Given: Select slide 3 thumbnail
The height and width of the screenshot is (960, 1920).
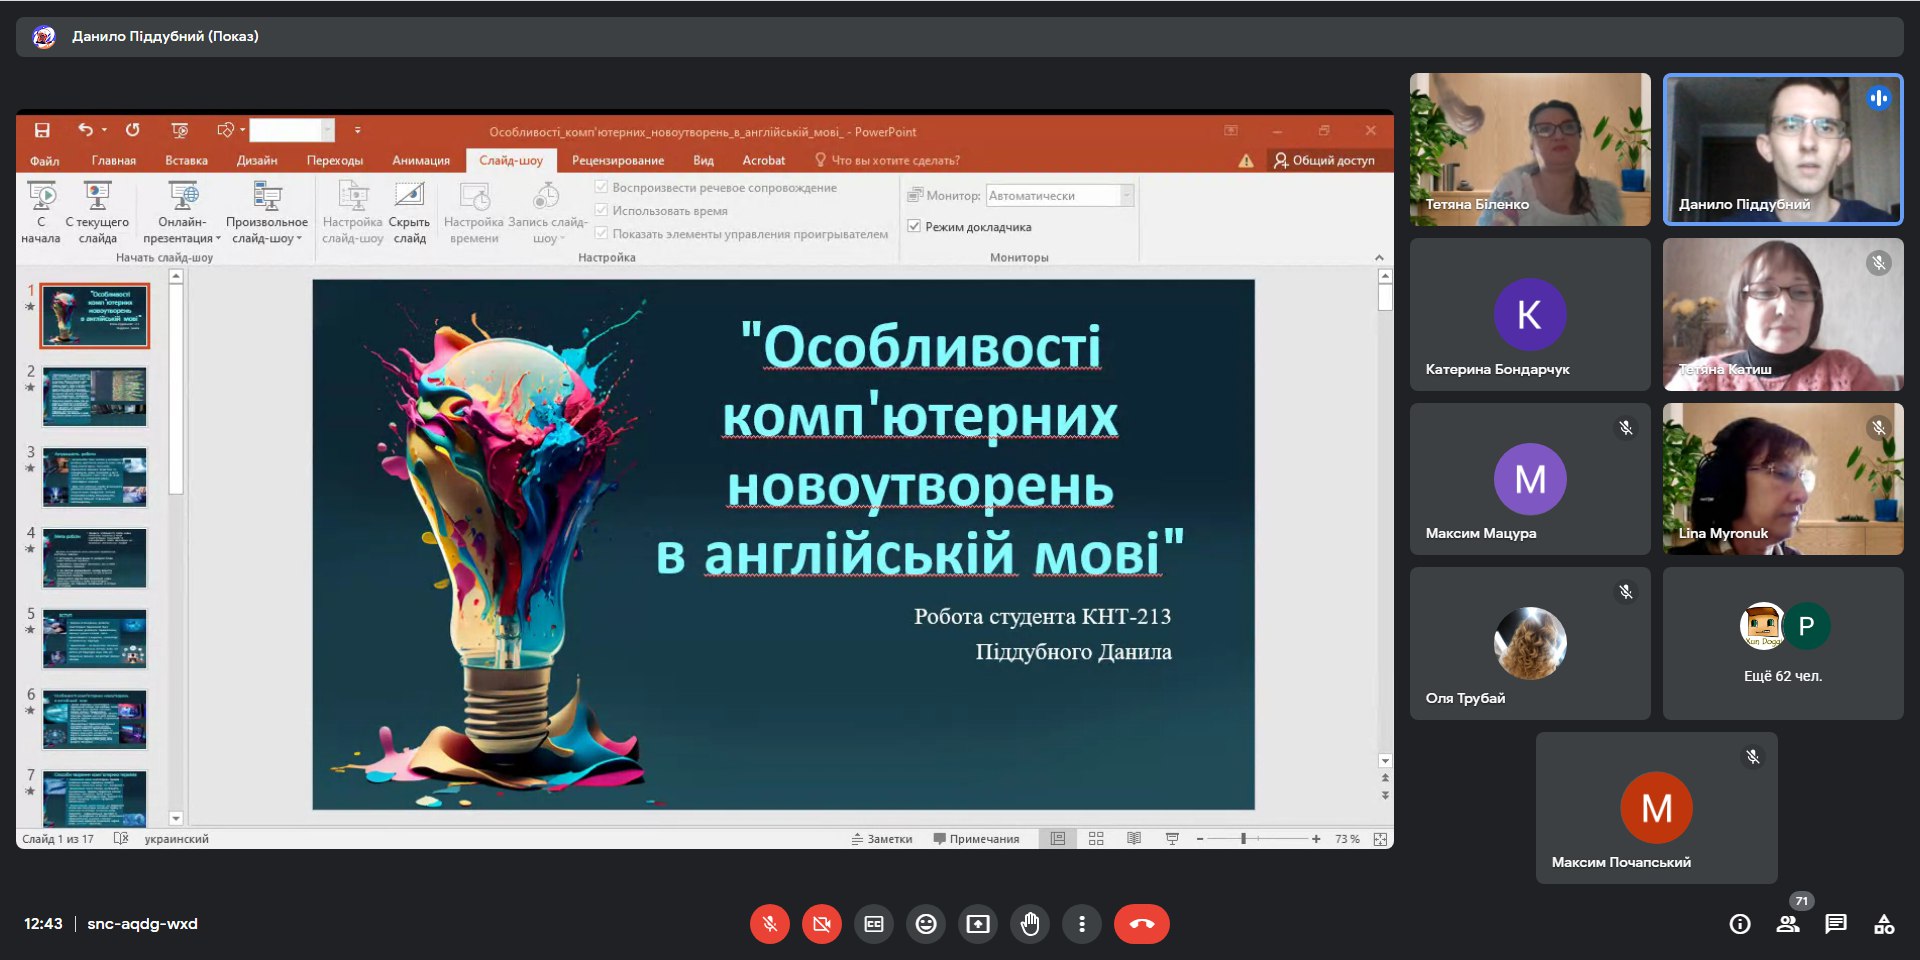Looking at the screenshot, I should [x=95, y=477].
